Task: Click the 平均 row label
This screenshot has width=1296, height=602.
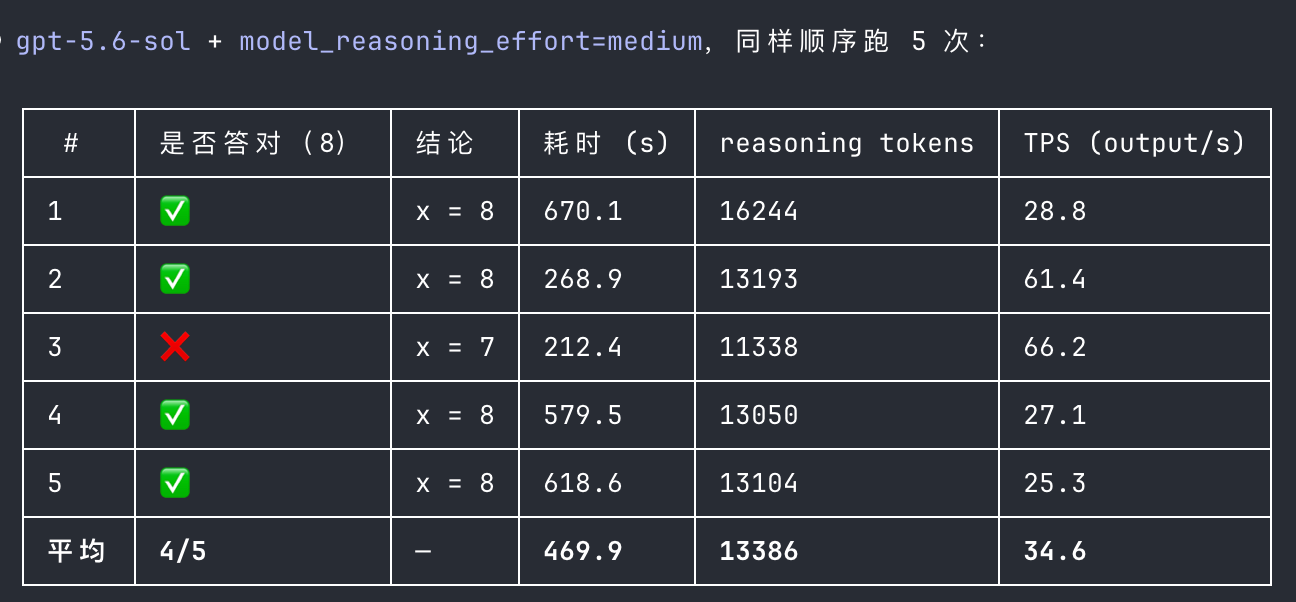Action: click(77, 551)
